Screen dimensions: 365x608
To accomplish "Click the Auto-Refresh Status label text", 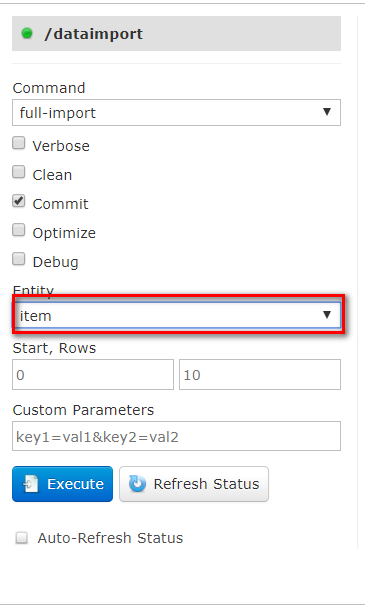I will (x=110, y=538).
